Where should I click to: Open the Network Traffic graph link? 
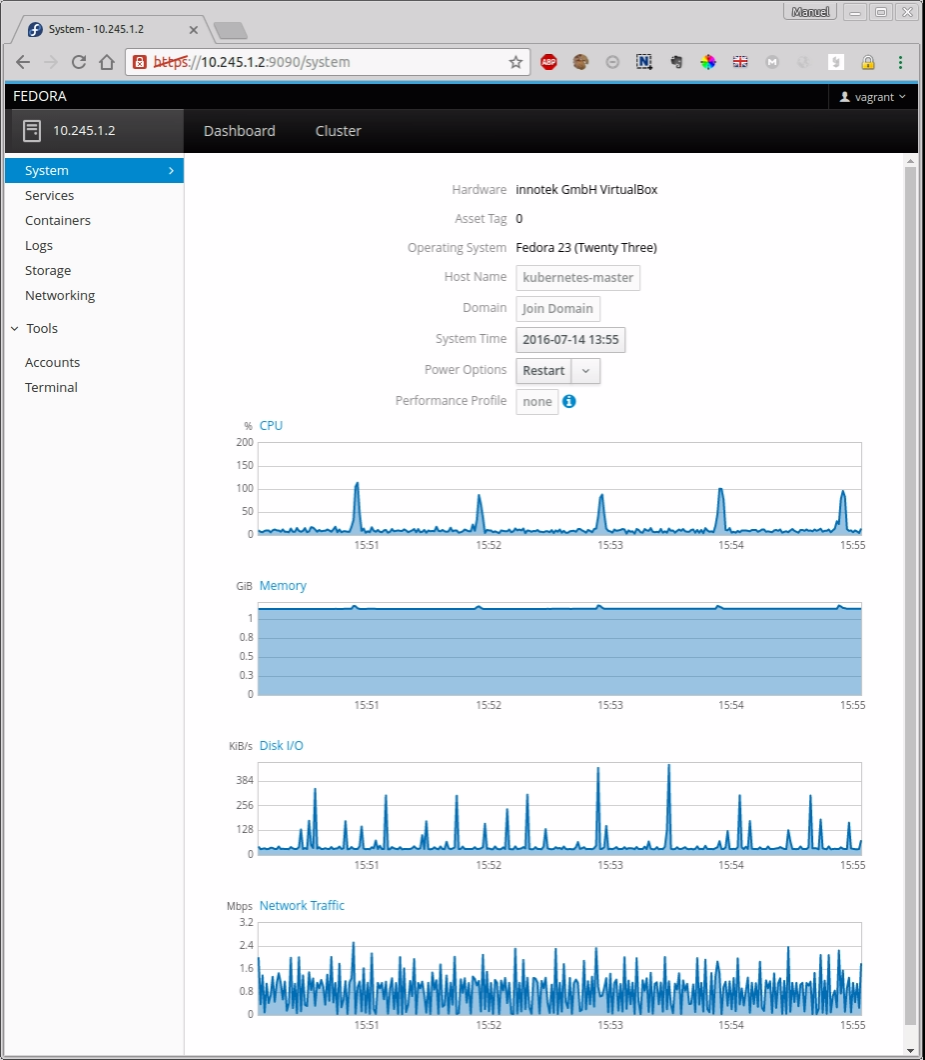[302, 906]
